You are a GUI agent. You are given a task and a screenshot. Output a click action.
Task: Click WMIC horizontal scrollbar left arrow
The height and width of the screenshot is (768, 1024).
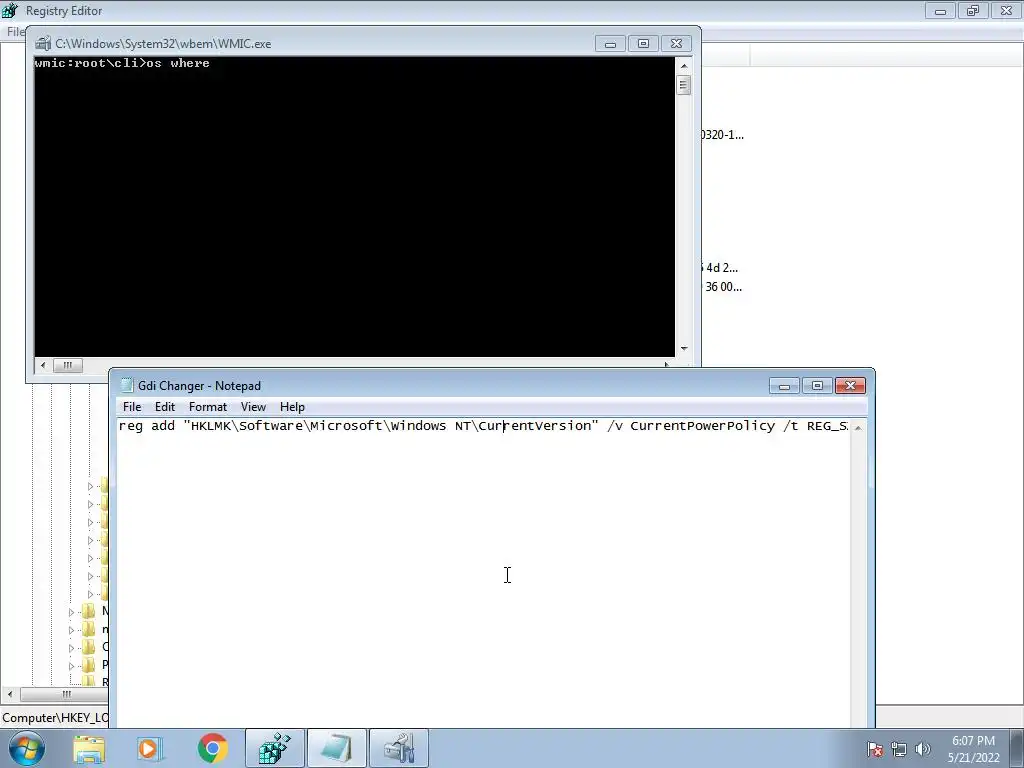43,365
